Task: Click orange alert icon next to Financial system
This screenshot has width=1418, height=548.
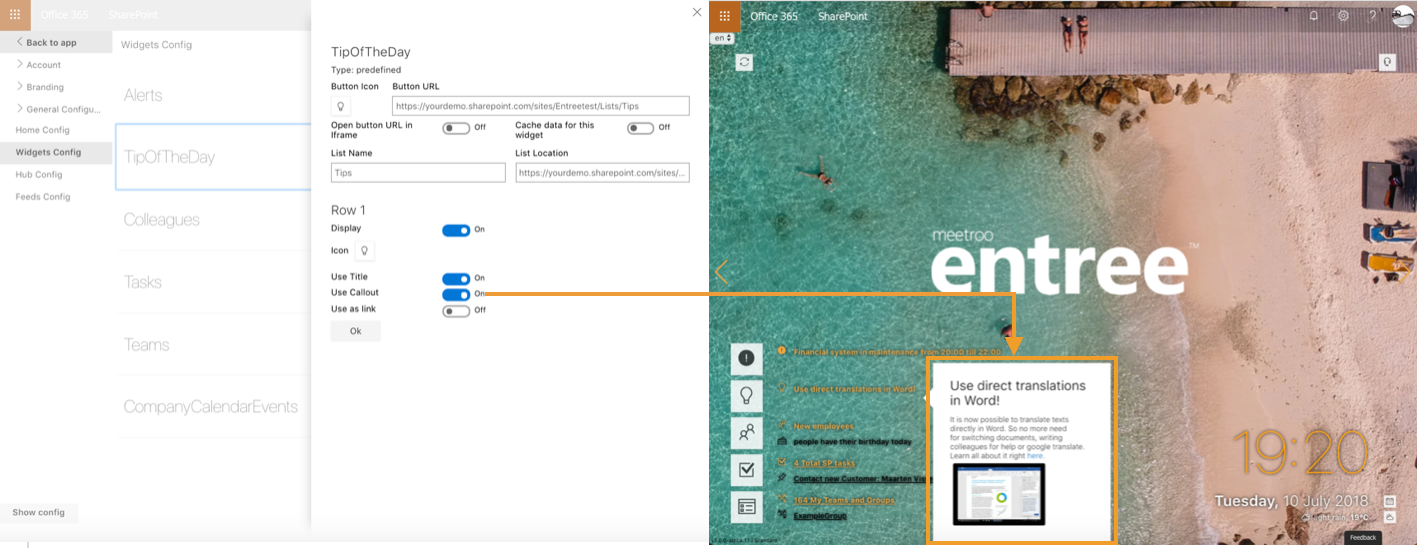Action: pyautogui.click(x=782, y=352)
